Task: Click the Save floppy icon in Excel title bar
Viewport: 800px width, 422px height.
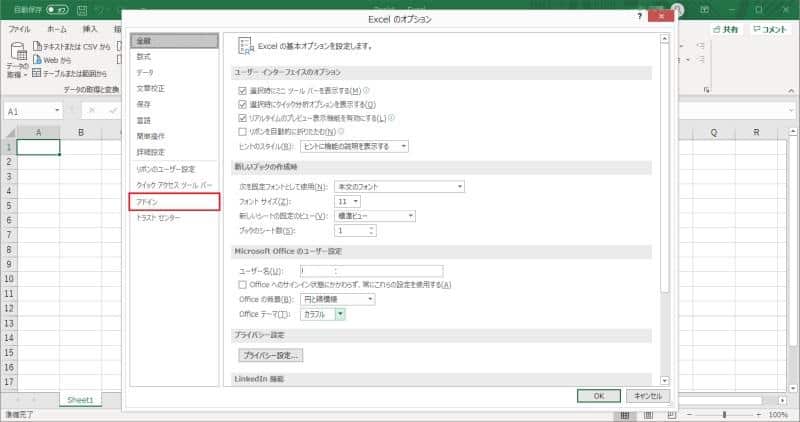Action: click(82, 10)
